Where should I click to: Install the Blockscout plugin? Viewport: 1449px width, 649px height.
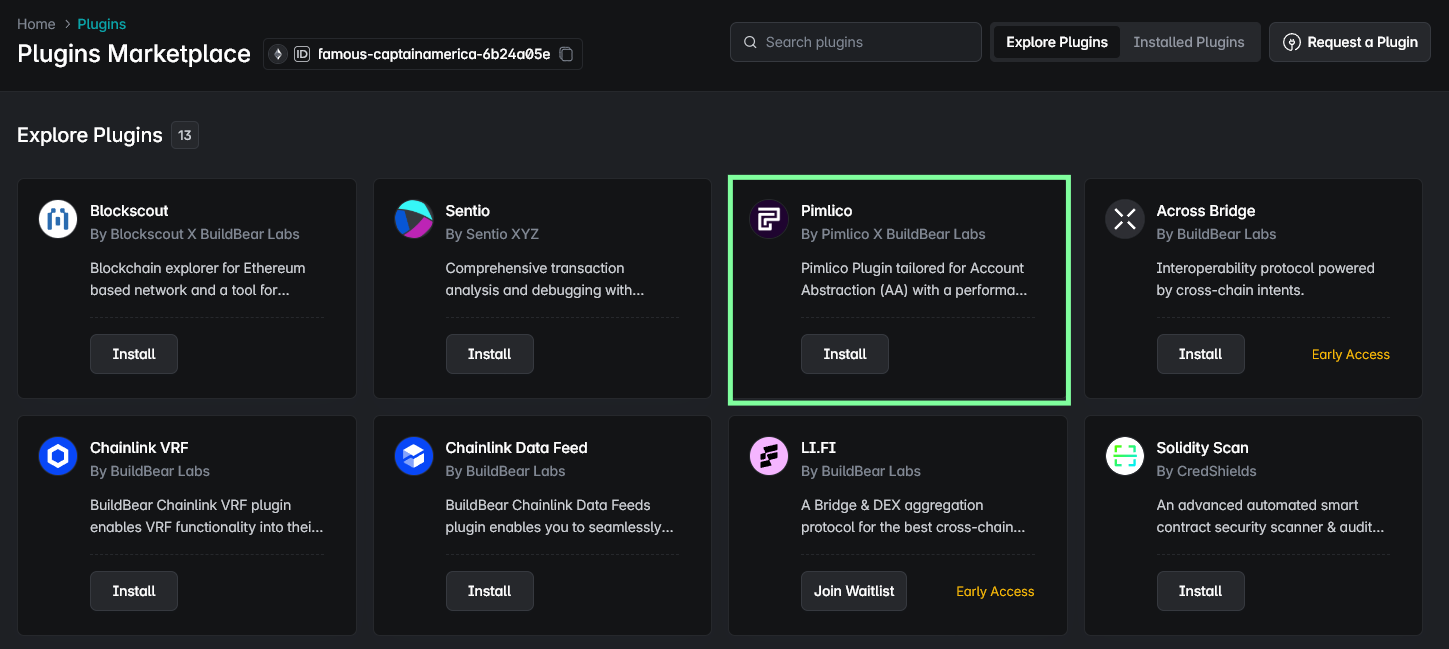133,353
